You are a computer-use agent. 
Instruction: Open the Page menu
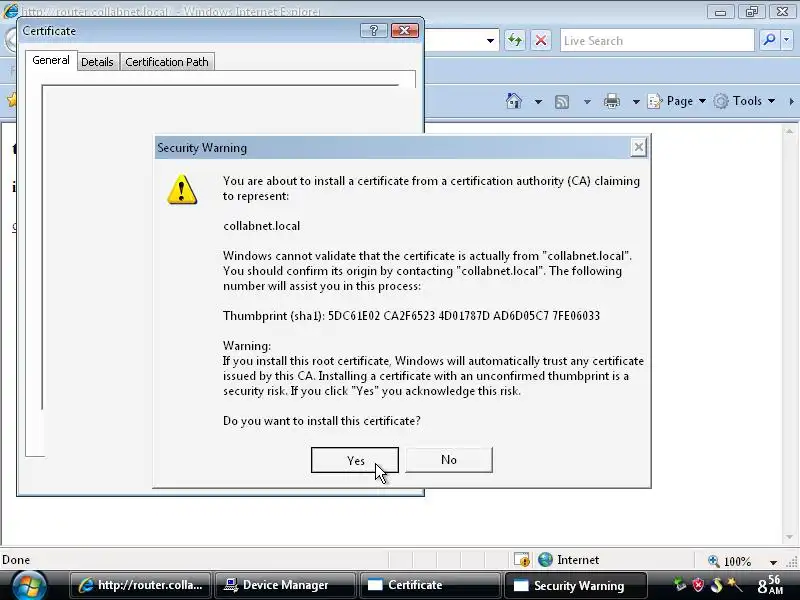(x=677, y=101)
